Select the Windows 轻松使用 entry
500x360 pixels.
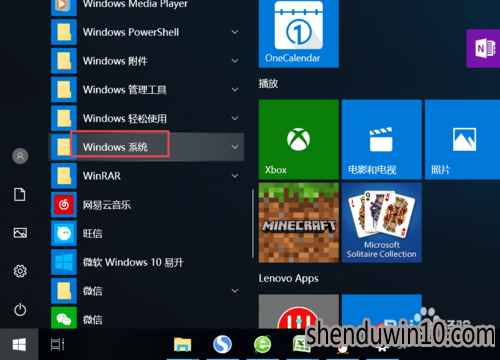click(x=147, y=118)
